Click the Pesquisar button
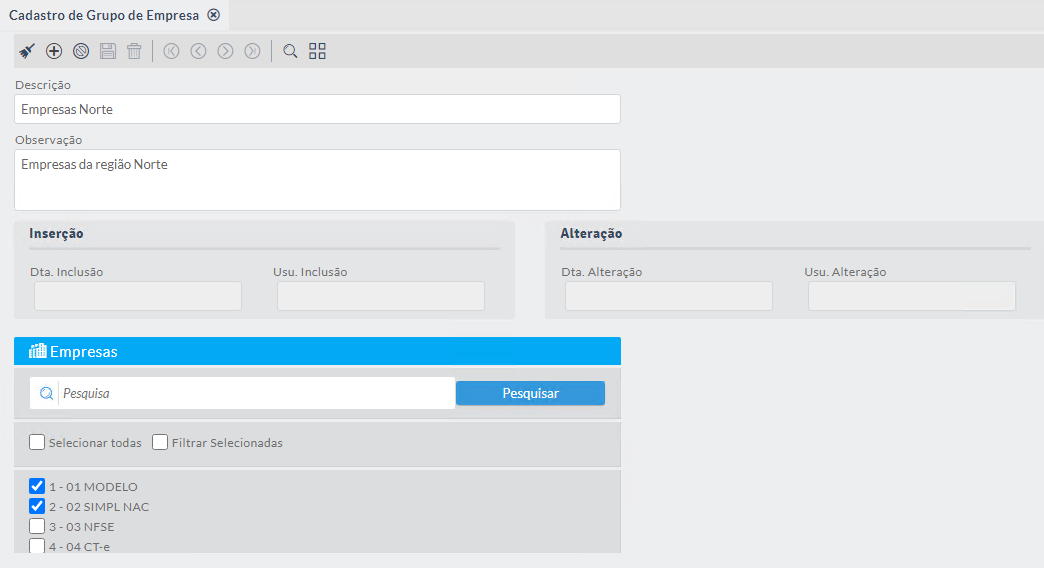This screenshot has height=568, width=1044. tap(531, 394)
